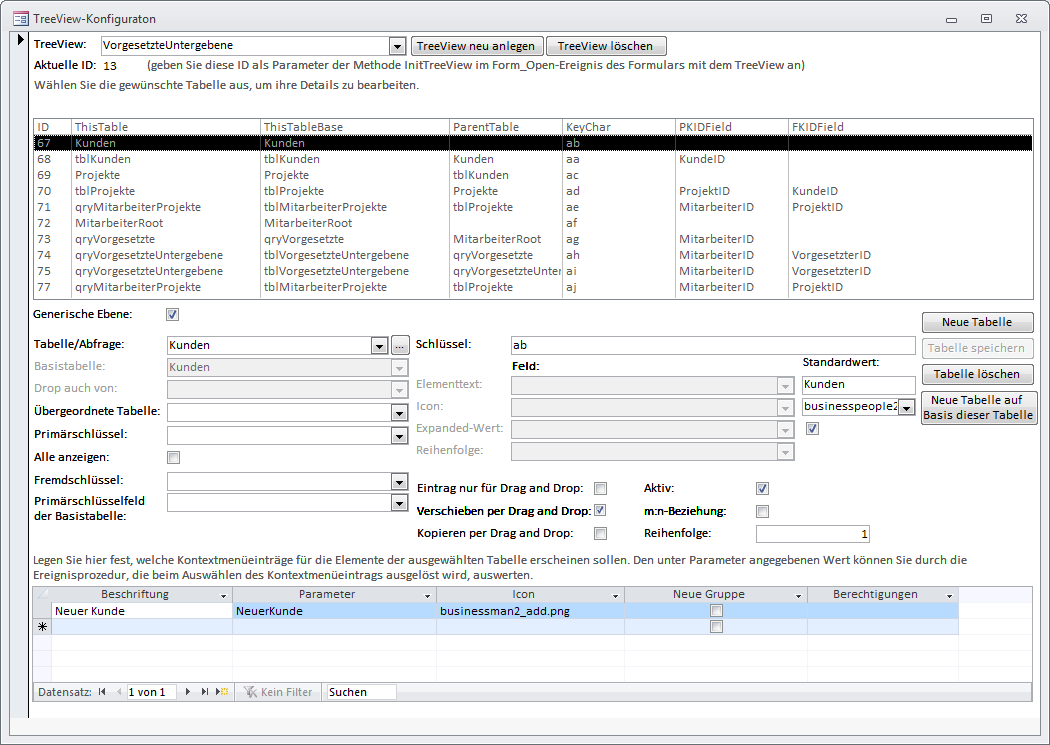Screen dimensions: 1050x745
Task: Click the TreeView neu anlegen button
Action: coord(477,46)
